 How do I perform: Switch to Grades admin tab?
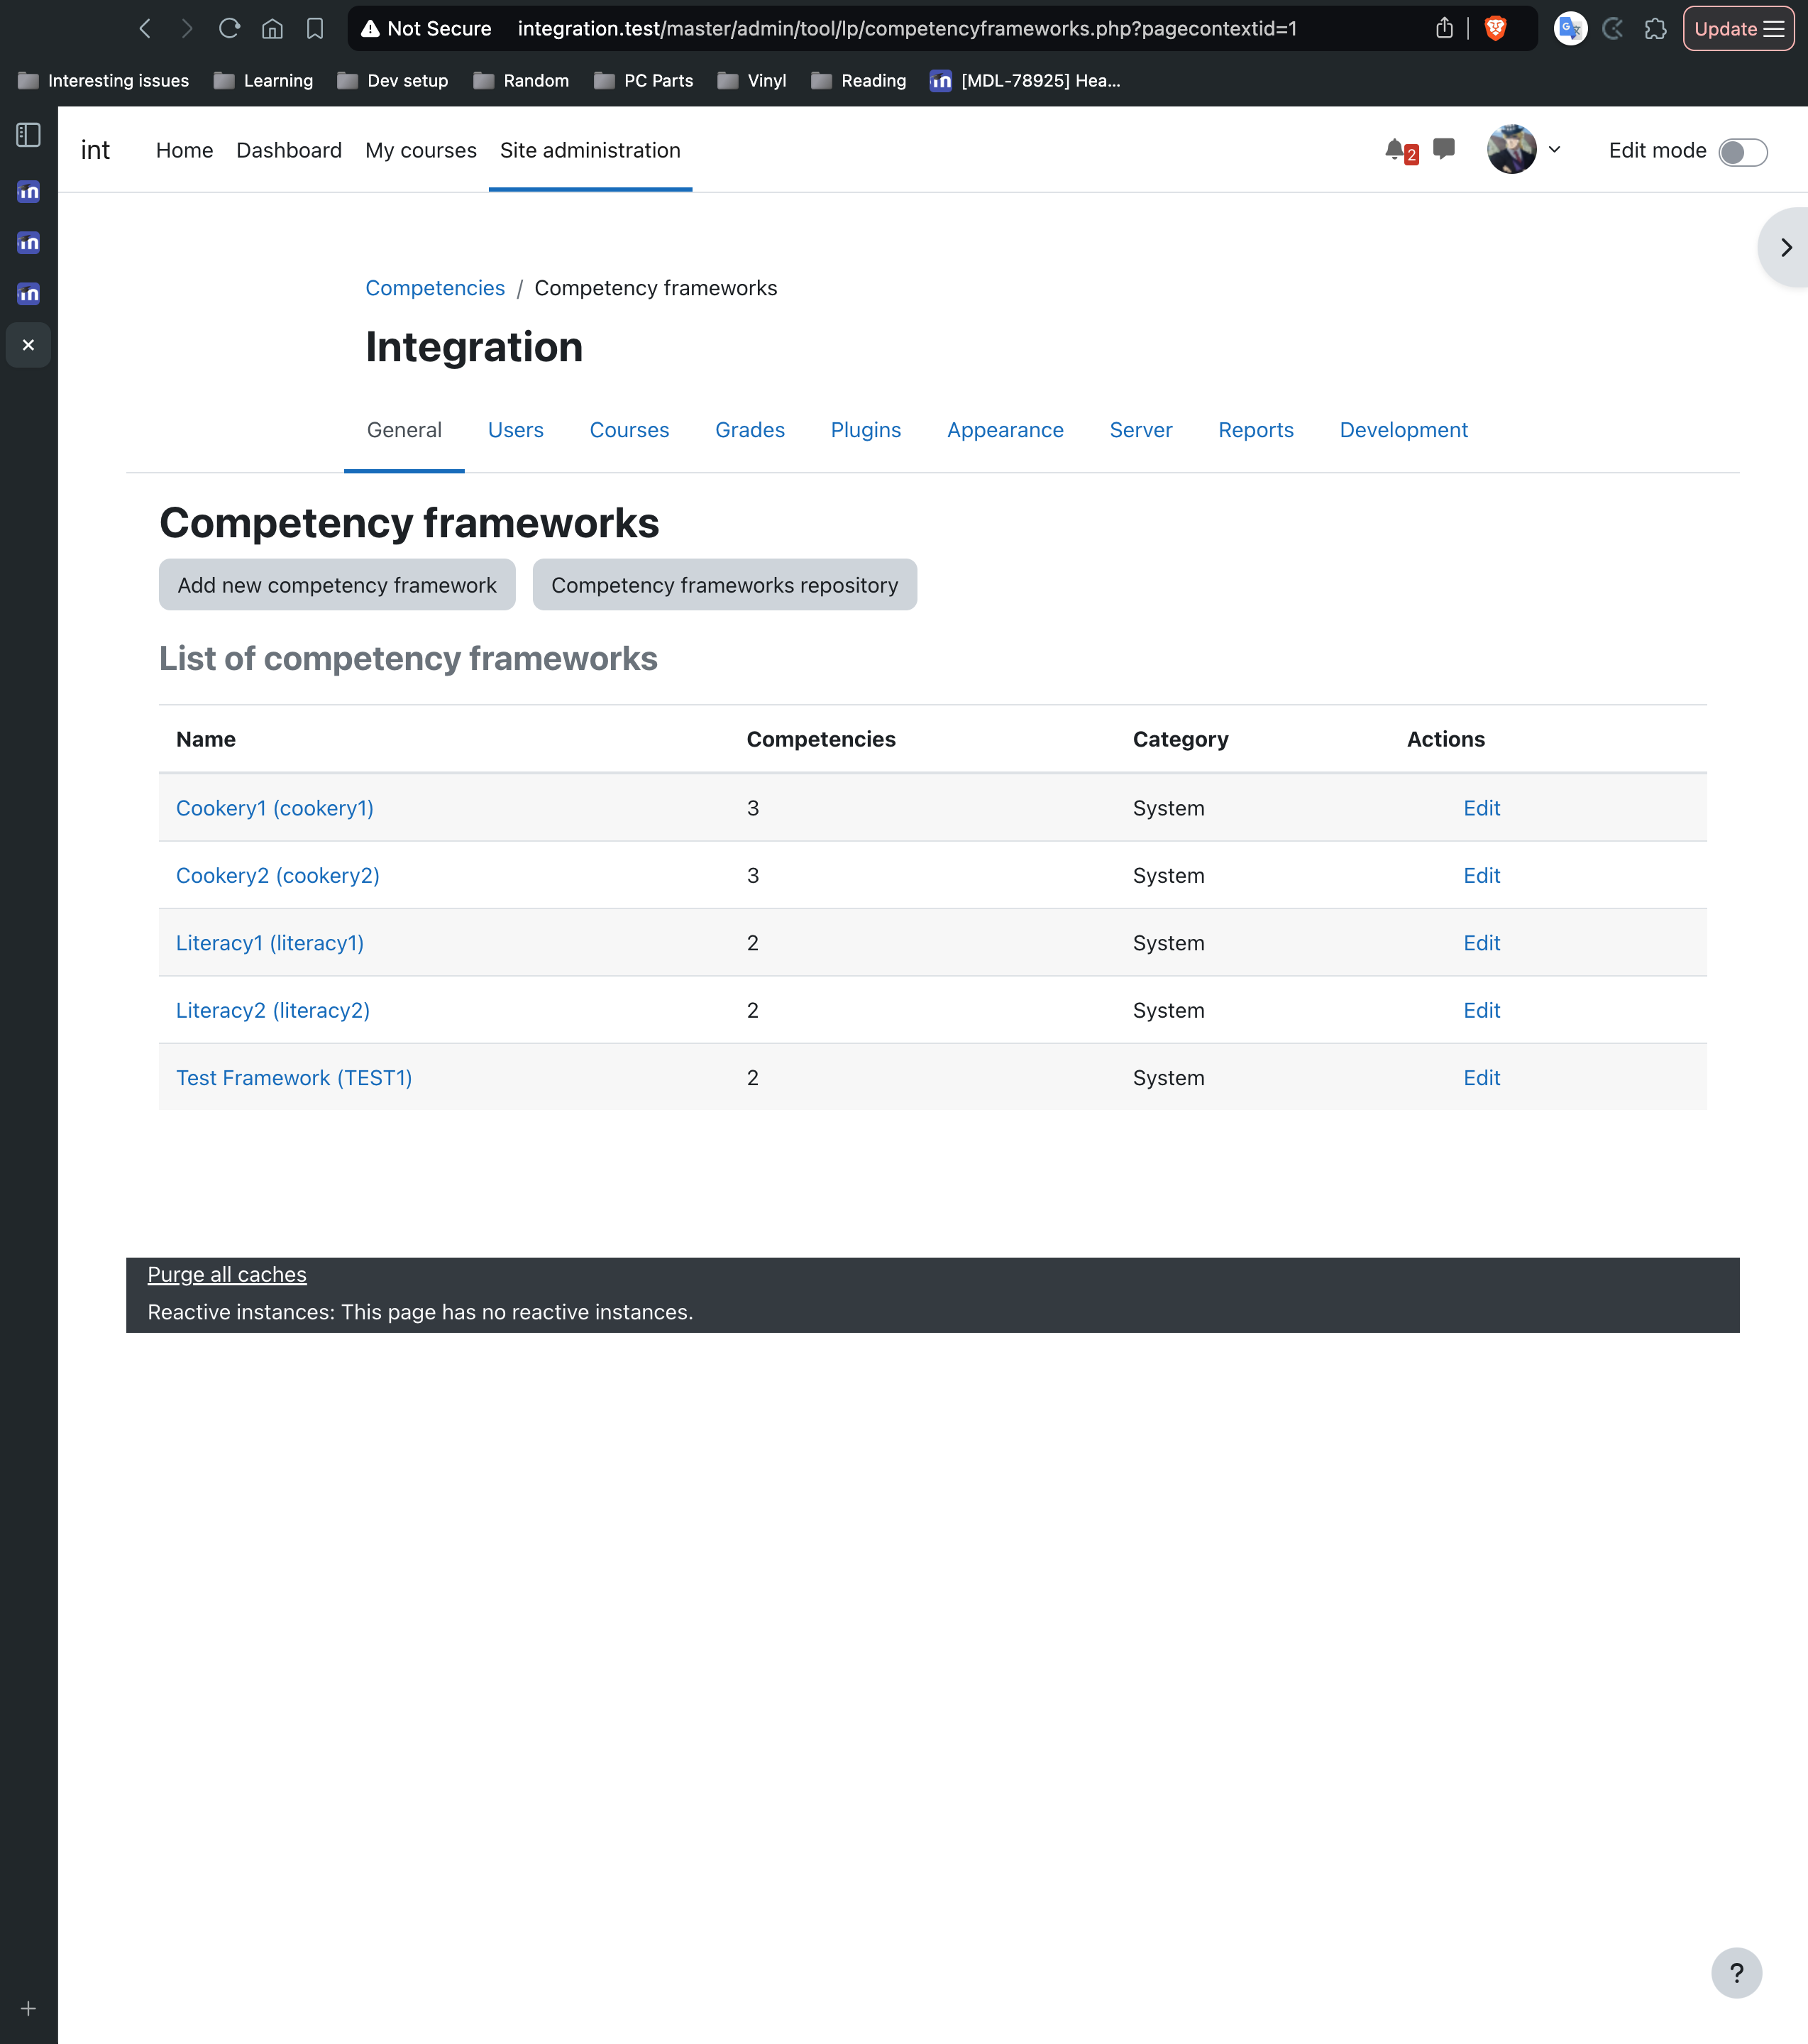point(750,430)
